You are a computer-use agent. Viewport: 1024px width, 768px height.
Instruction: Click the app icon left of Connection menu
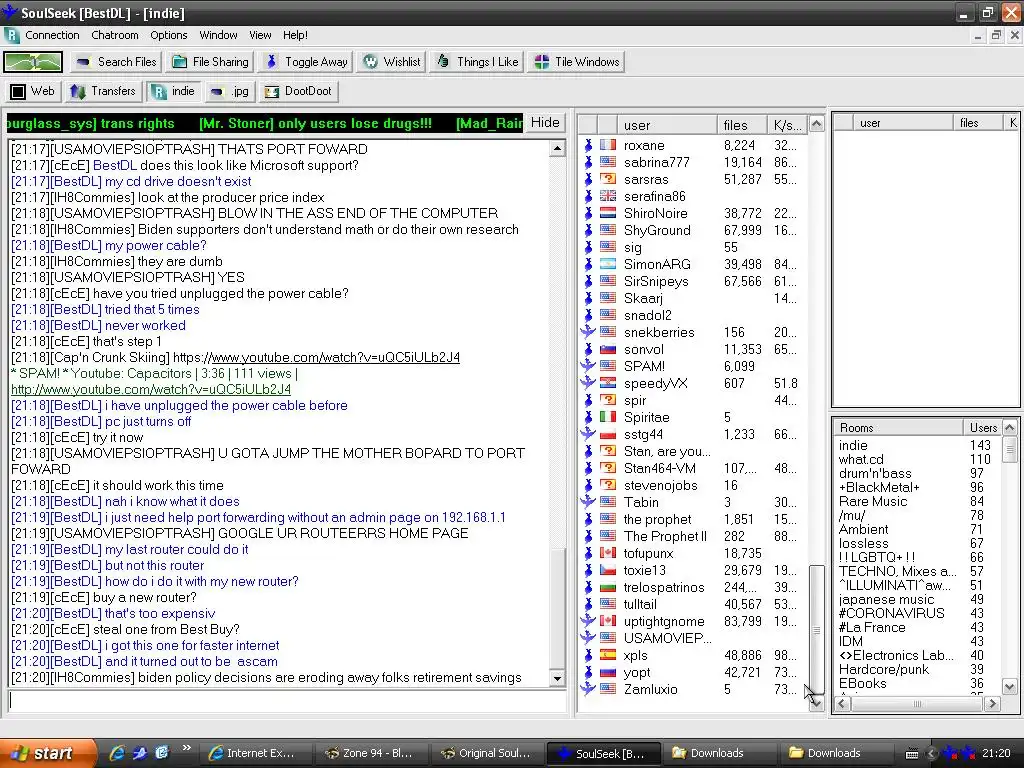[x=11, y=35]
